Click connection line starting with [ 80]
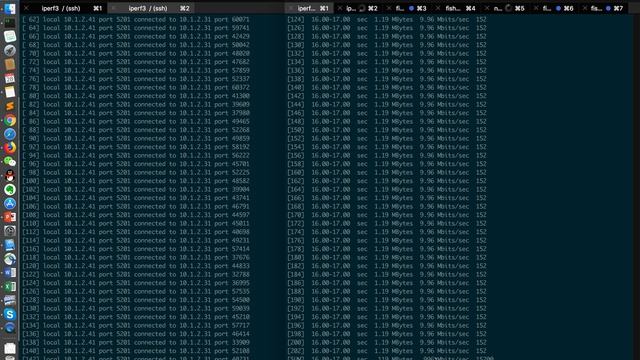The image size is (640, 360). point(136,96)
